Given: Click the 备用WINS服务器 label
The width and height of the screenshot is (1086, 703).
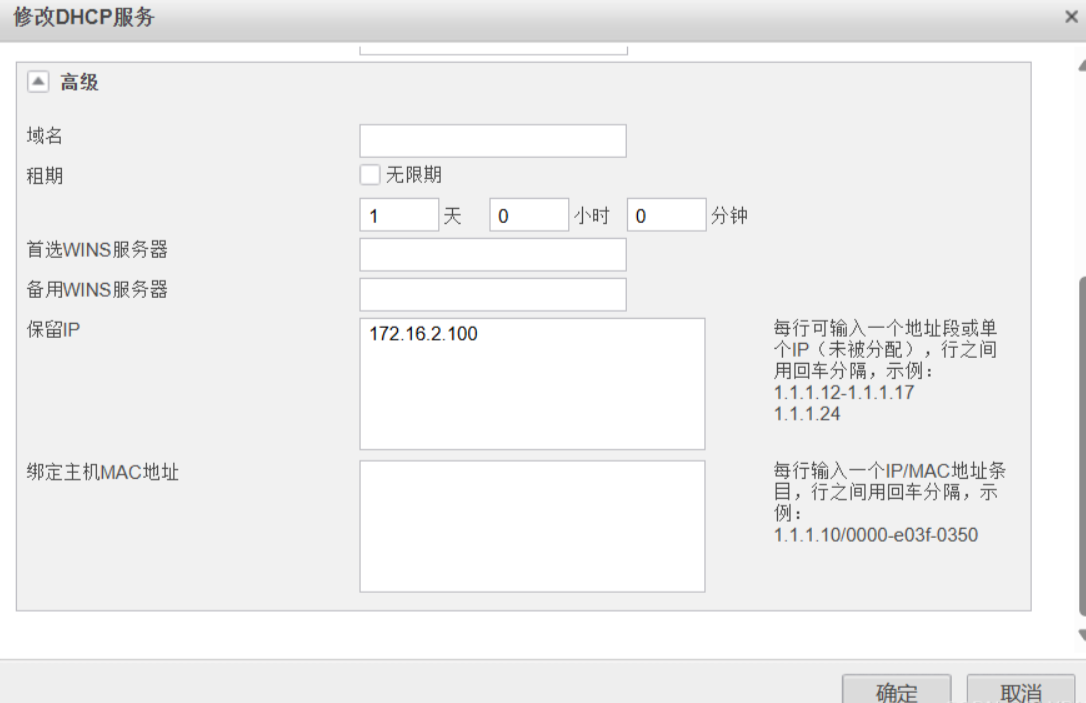Looking at the screenshot, I should click(97, 290).
